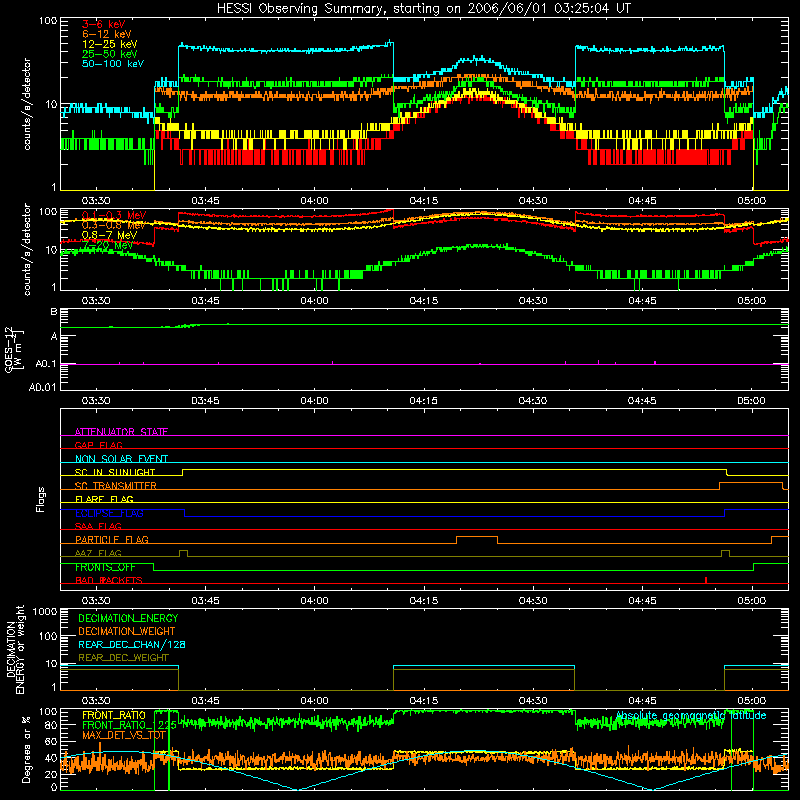The height and width of the screenshot is (800, 800).
Task: Select the DECIMATION_ENERGY legend label
Action: (128, 618)
